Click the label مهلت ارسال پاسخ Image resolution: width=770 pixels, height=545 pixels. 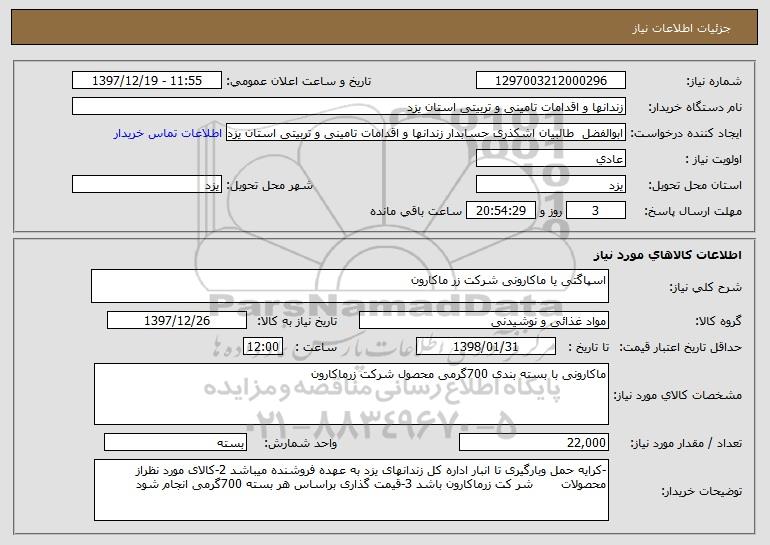tap(693, 212)
